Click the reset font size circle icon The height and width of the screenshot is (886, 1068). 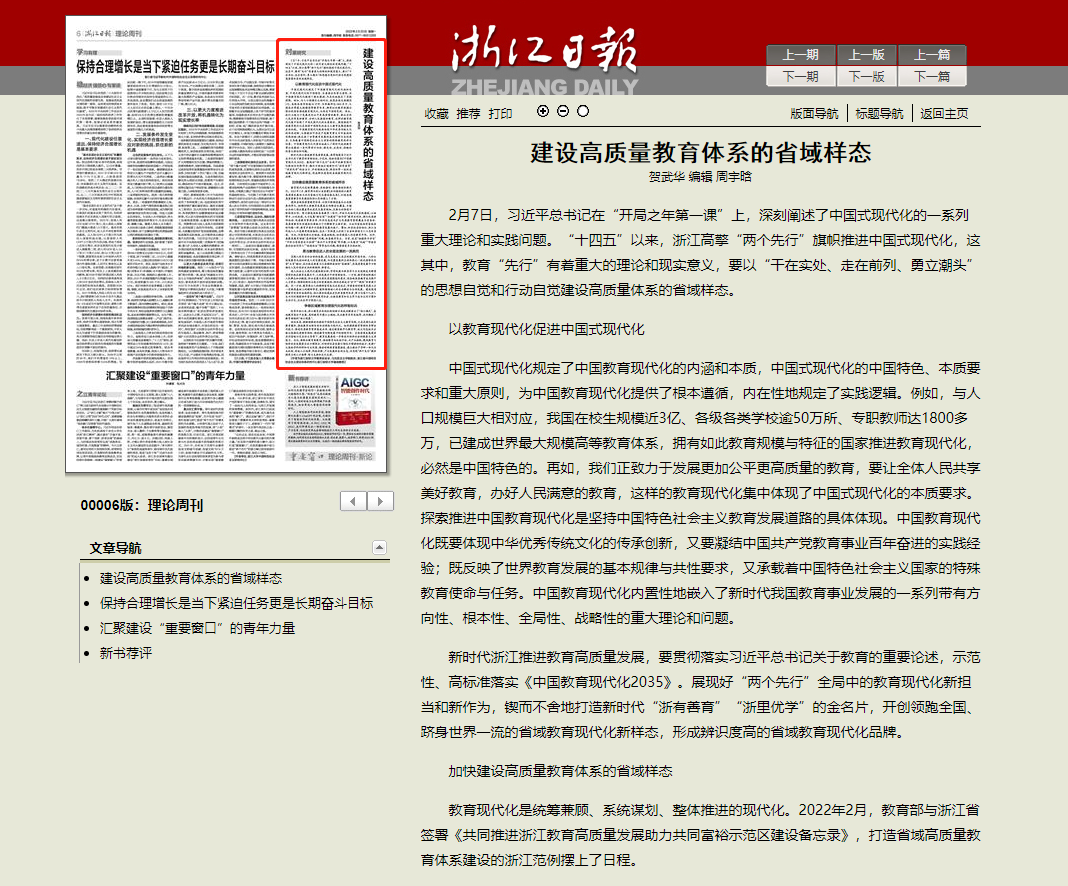point(583,112)
